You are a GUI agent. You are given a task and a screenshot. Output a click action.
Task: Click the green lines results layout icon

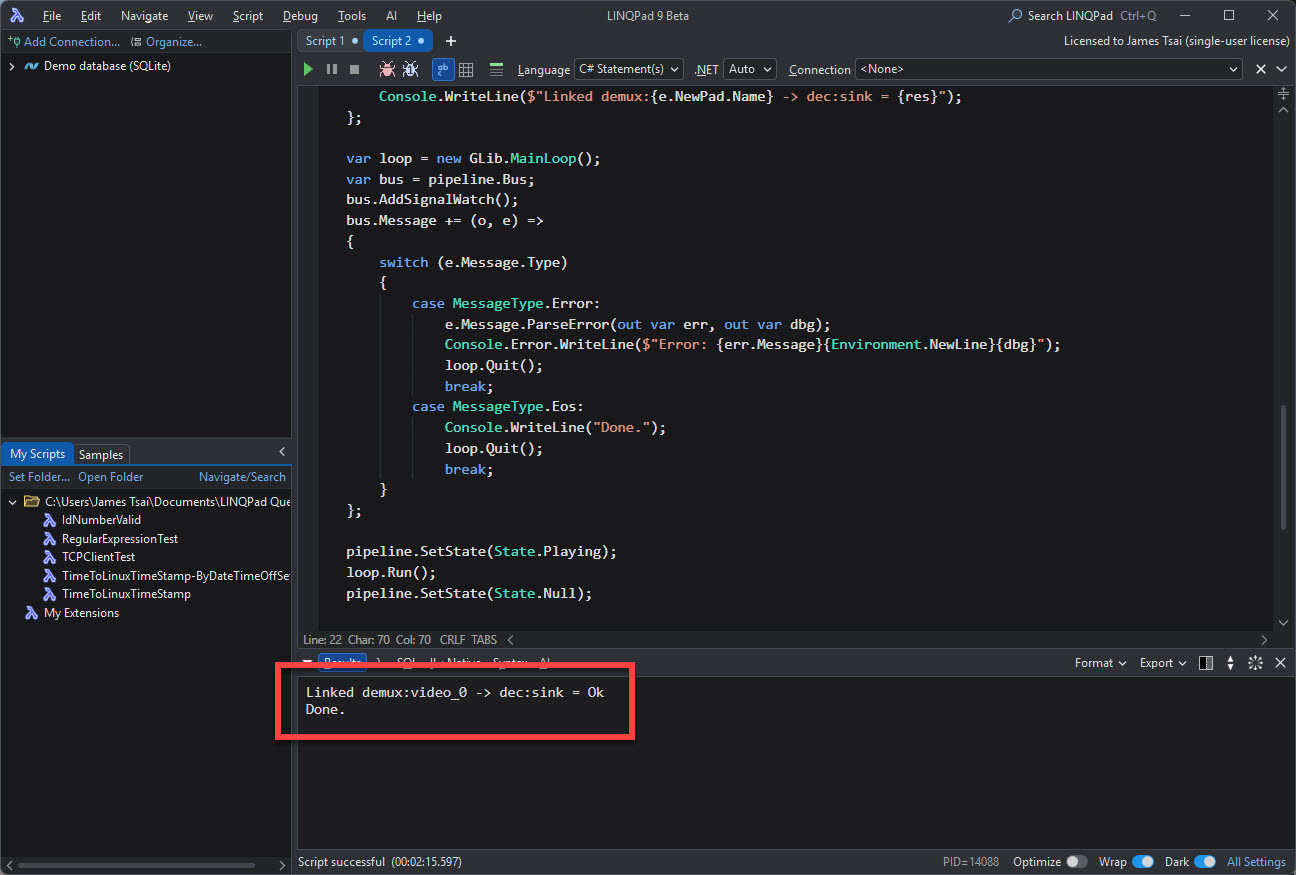coord(496,69)
